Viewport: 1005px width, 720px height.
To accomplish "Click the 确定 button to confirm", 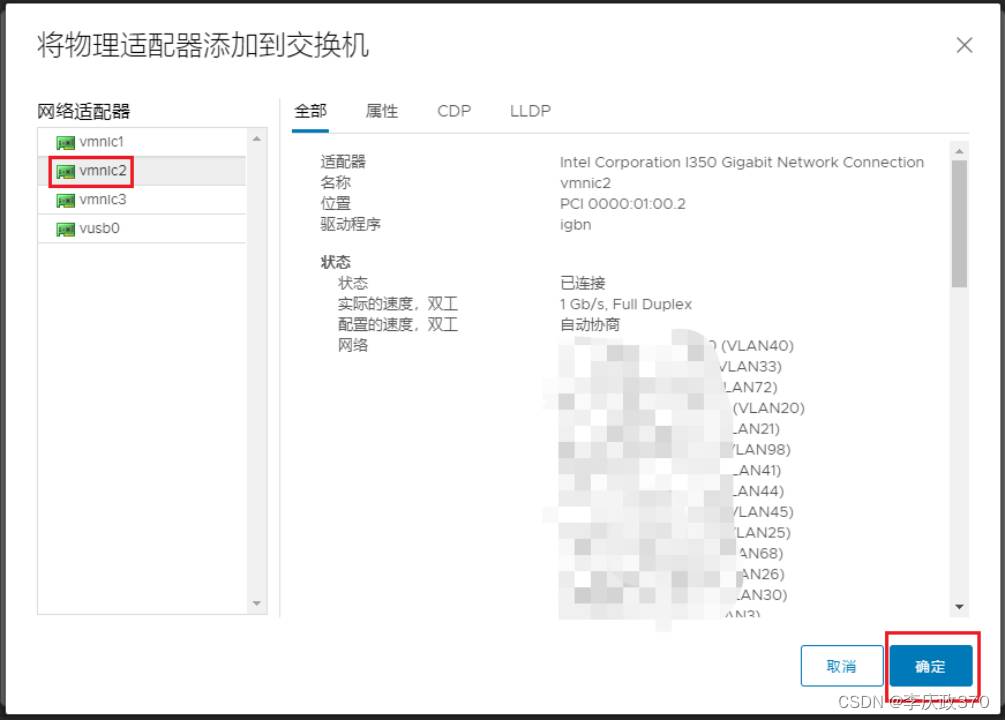I will (x=930, y=666).
